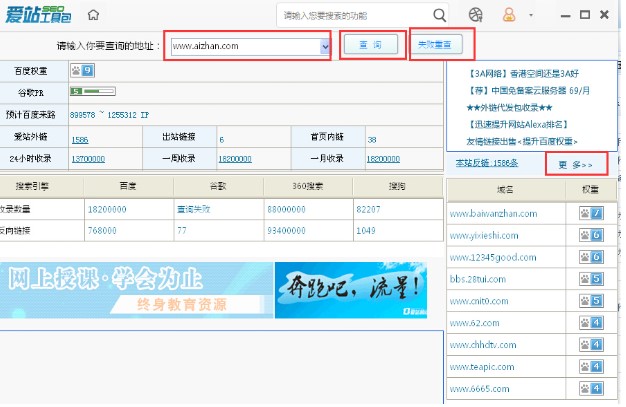This screenshot has height=407, width=626.
Task: Open the 友情链接出售 ad link
Action: tap(522, 141)
